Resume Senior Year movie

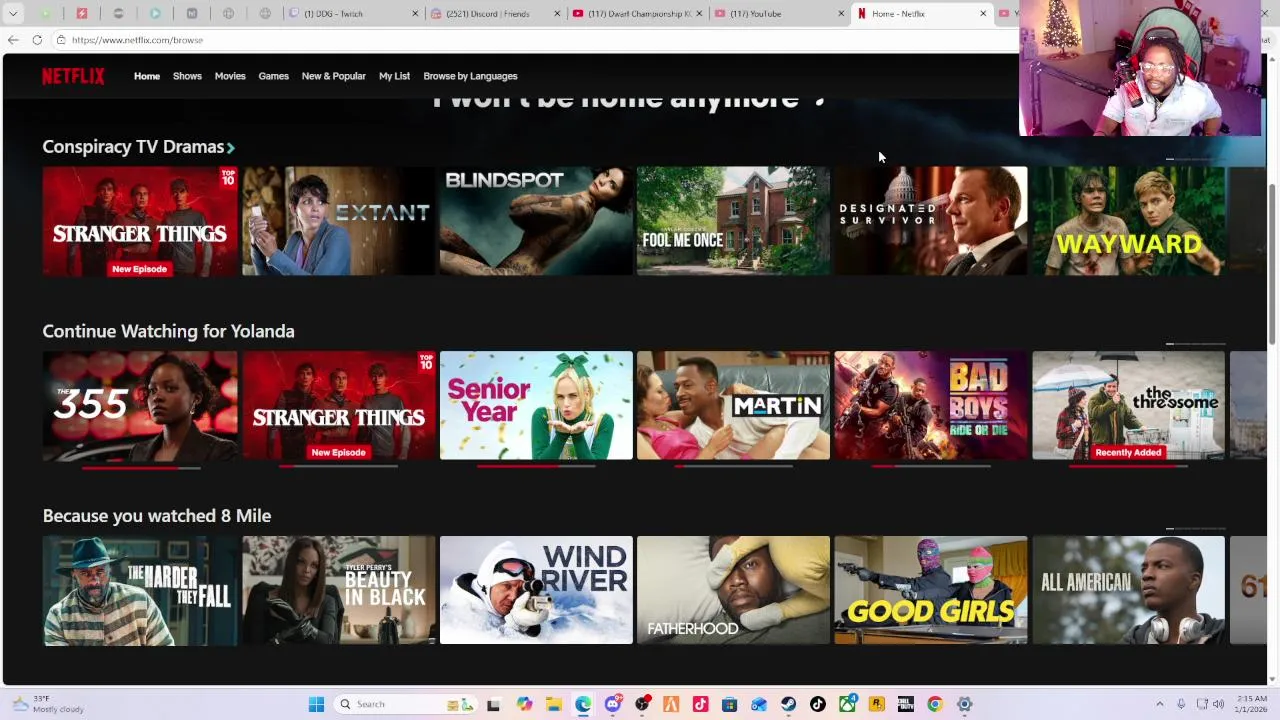[536, 405]
